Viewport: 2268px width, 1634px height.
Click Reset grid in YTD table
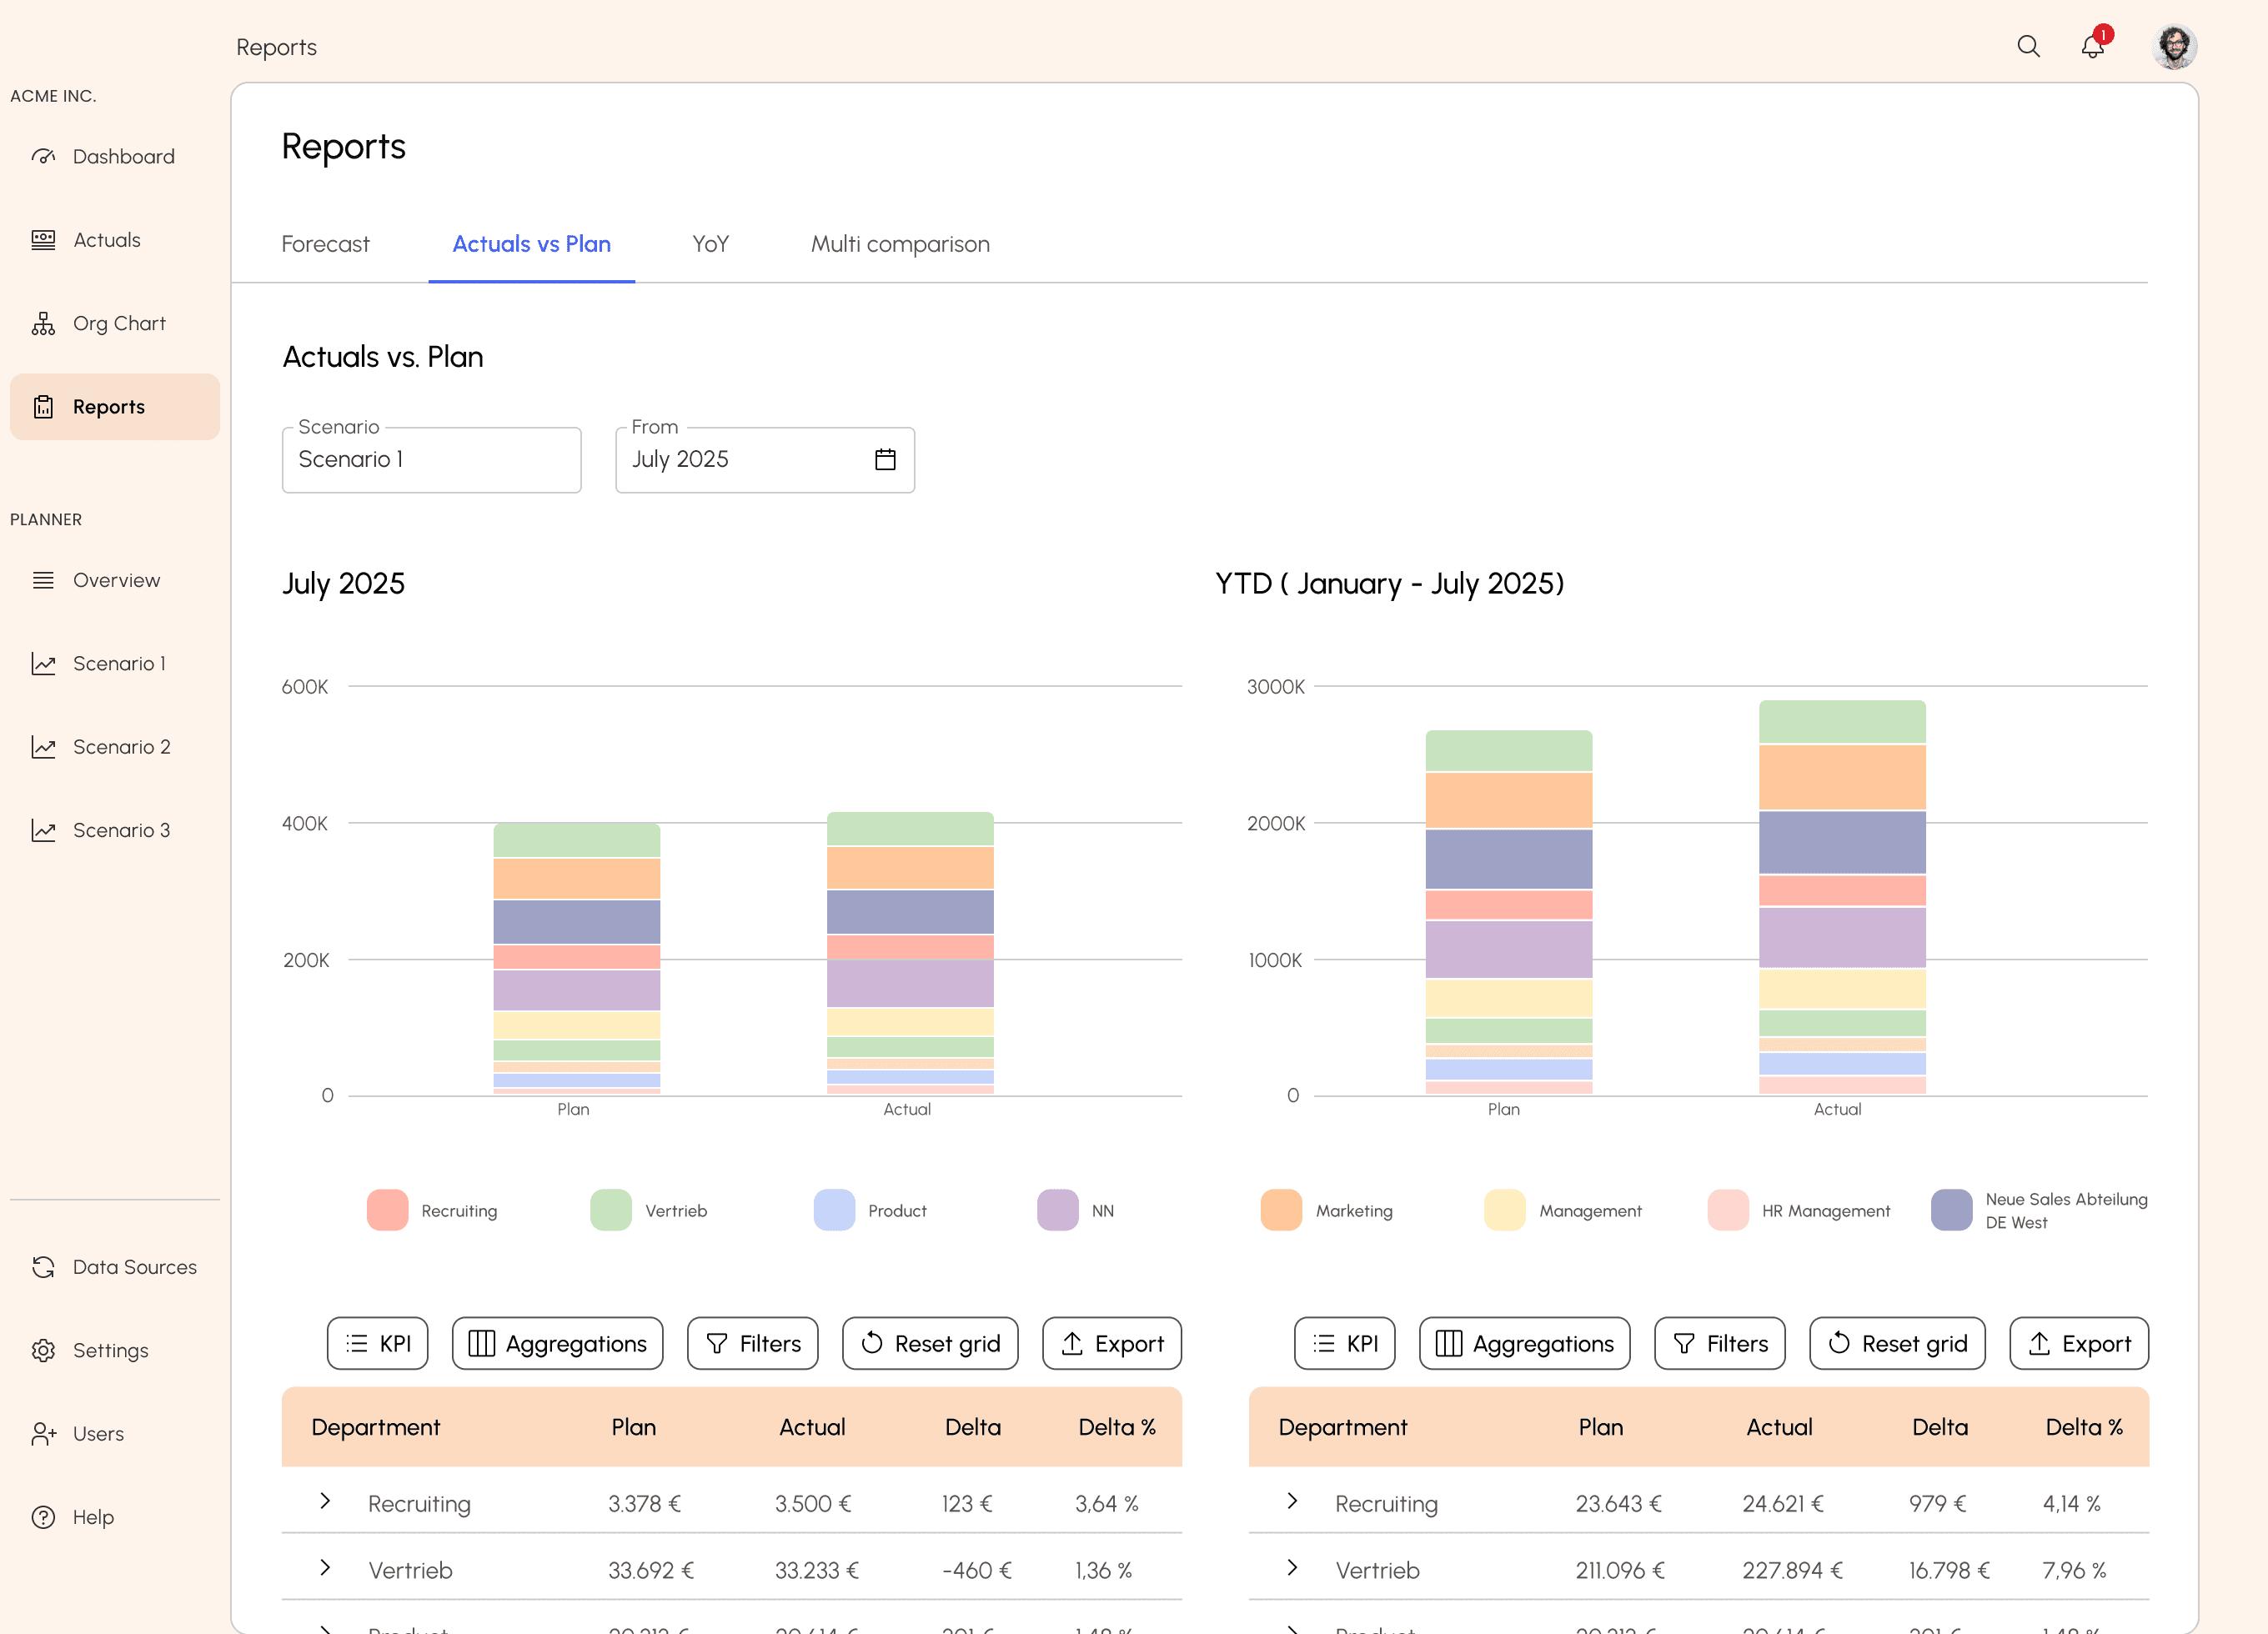point(1896,1343)
